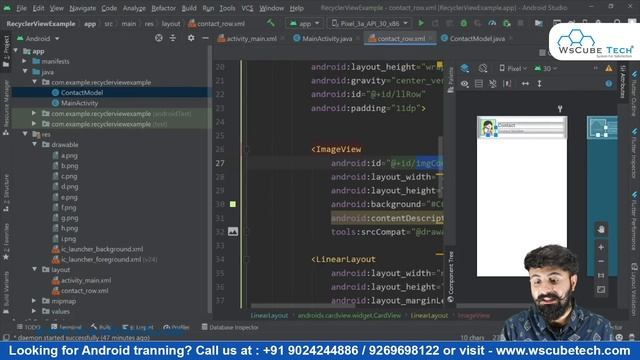
Task: Click the blue info icon in design toolbar
Action: point(609,83)
